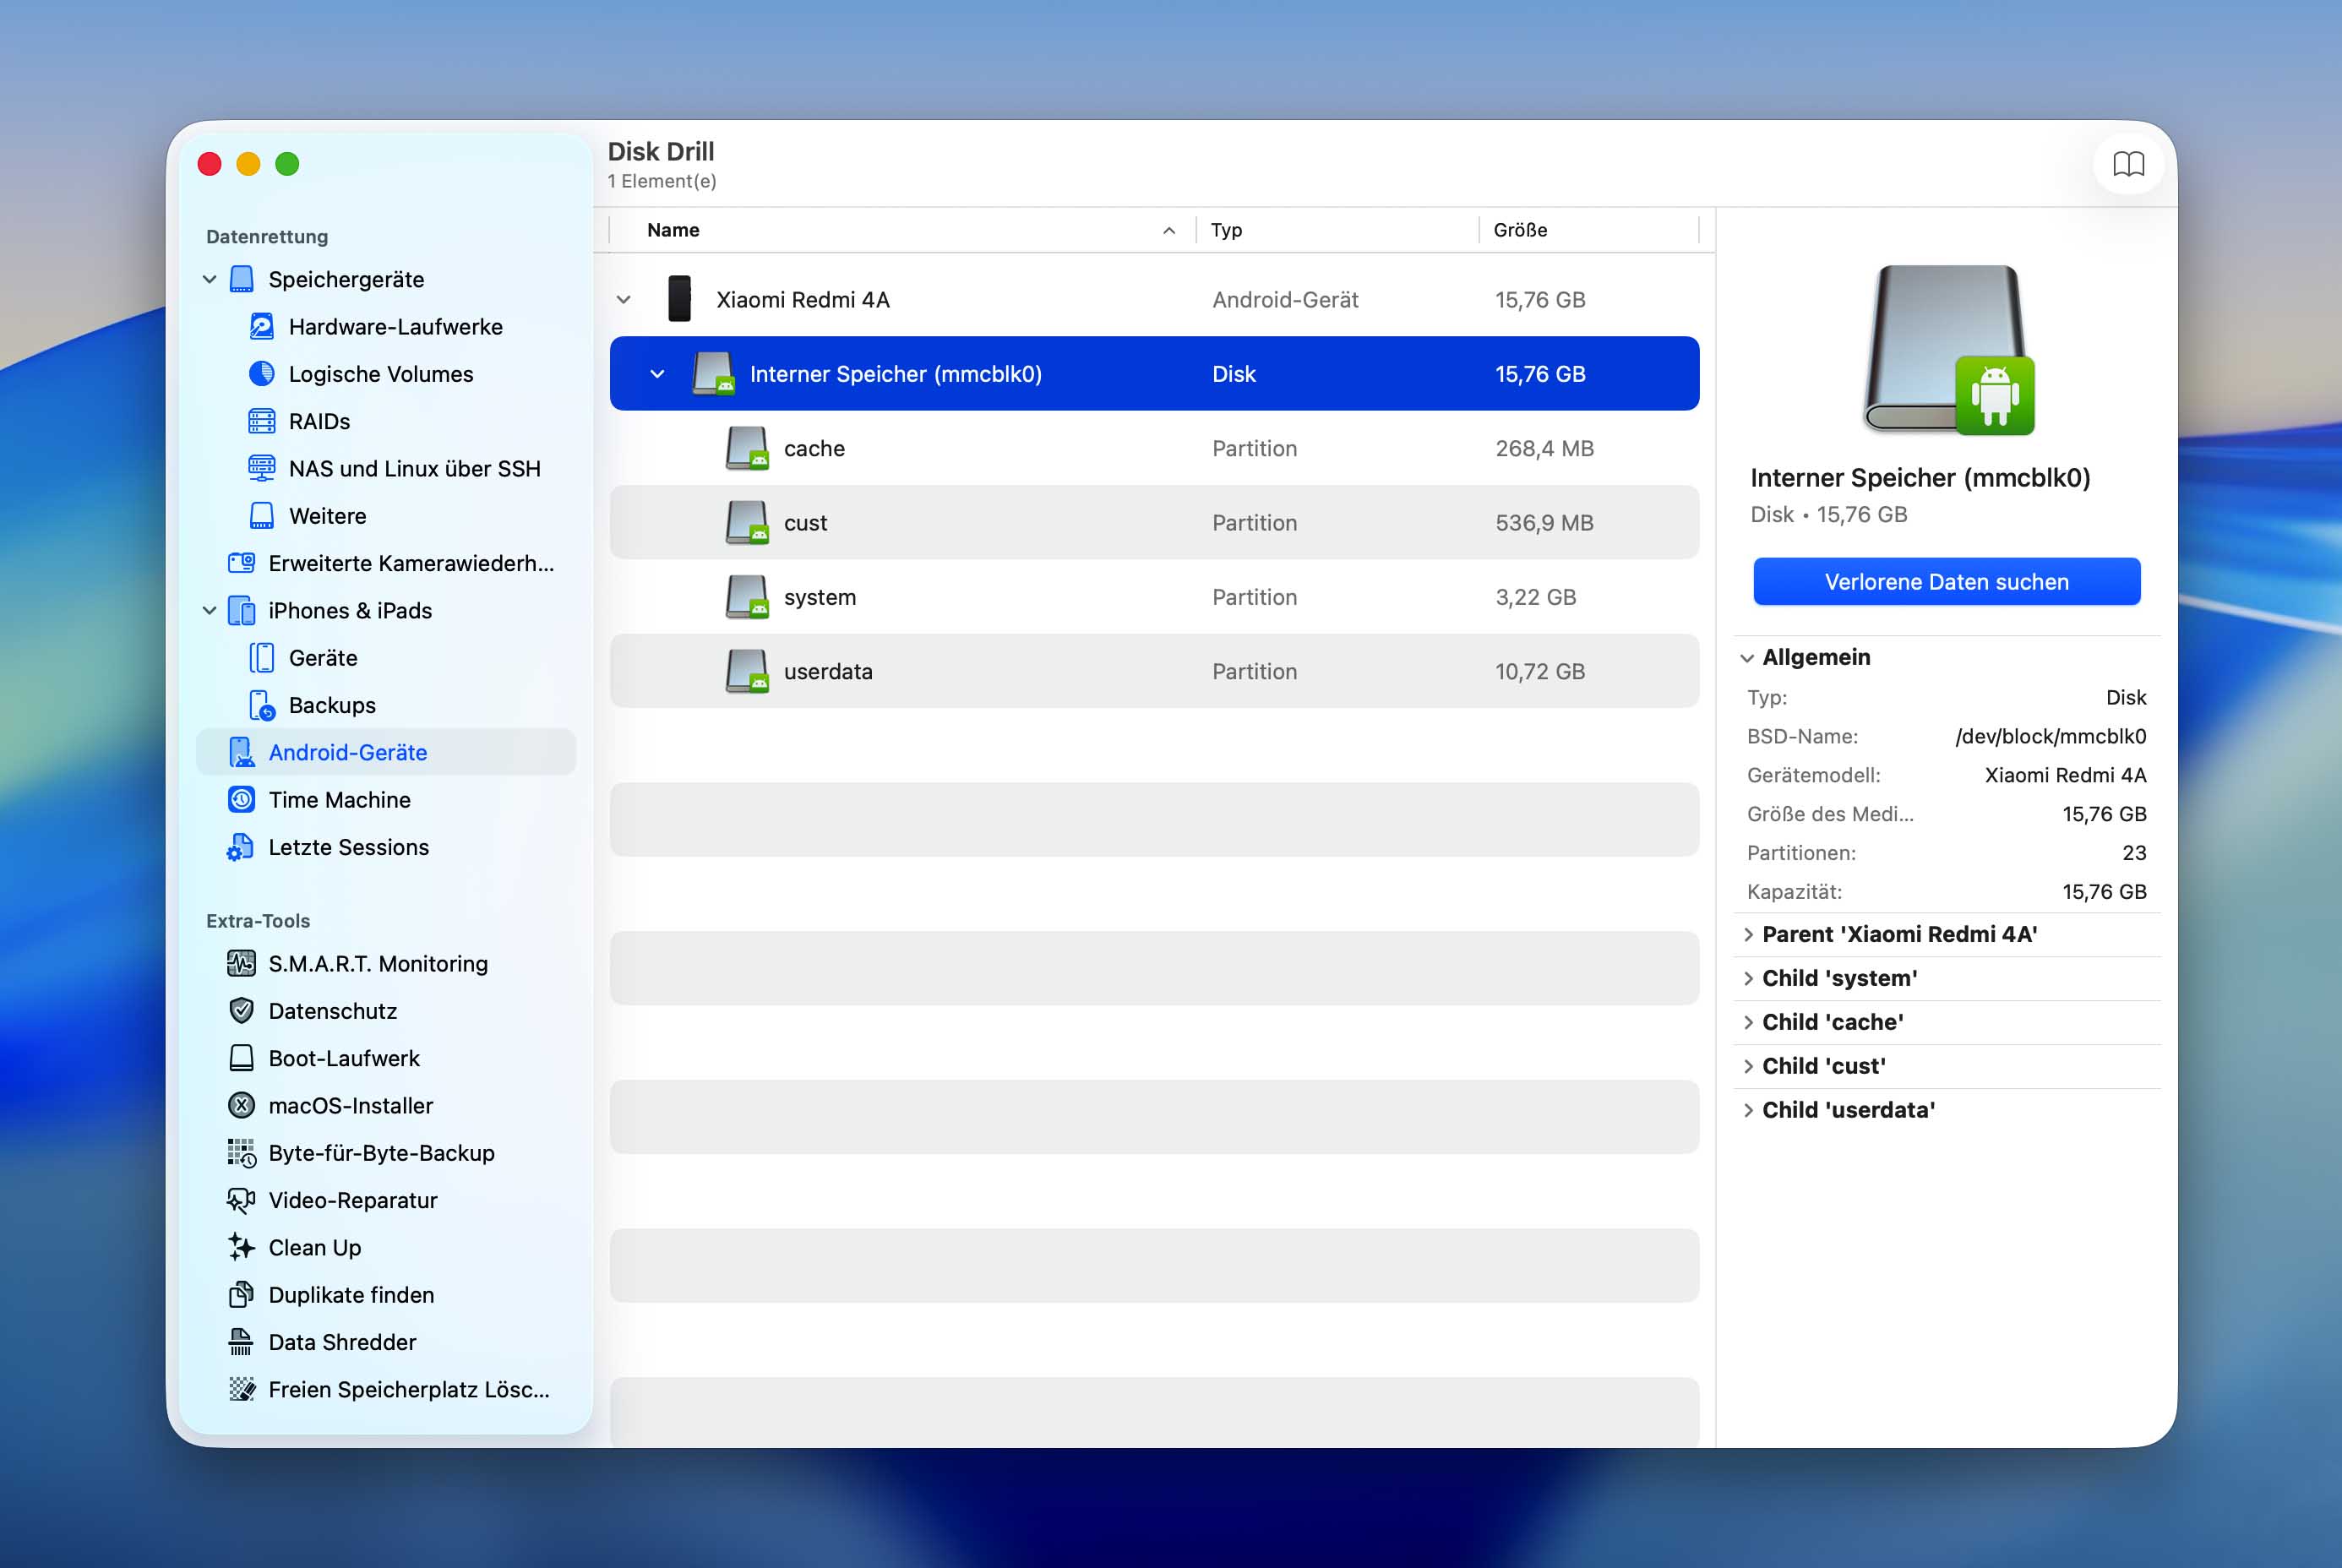
Task: Click the /dev/block/mmcblk0 BSD-Name value
Action: [x=2050, y=736]
